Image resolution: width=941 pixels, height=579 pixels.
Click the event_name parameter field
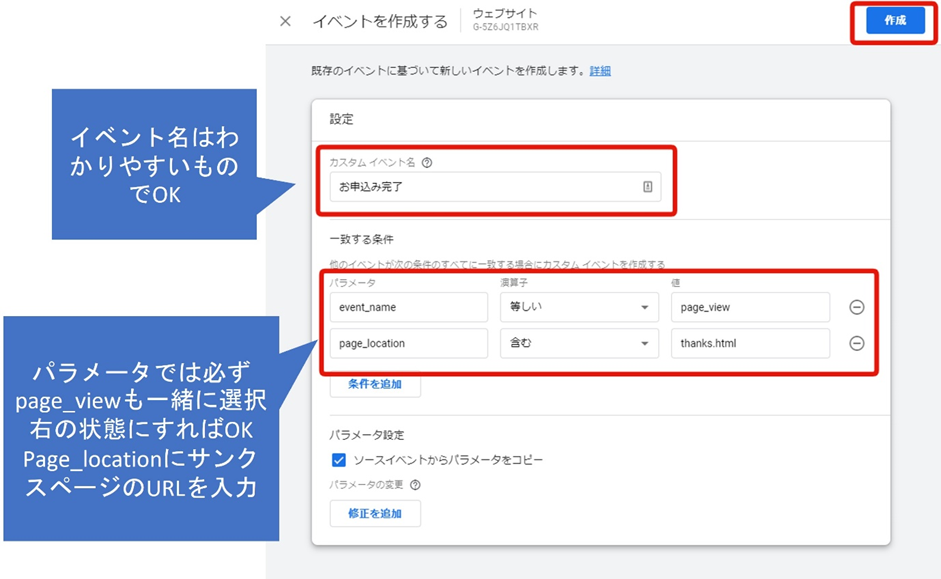[x=409, y=307]
